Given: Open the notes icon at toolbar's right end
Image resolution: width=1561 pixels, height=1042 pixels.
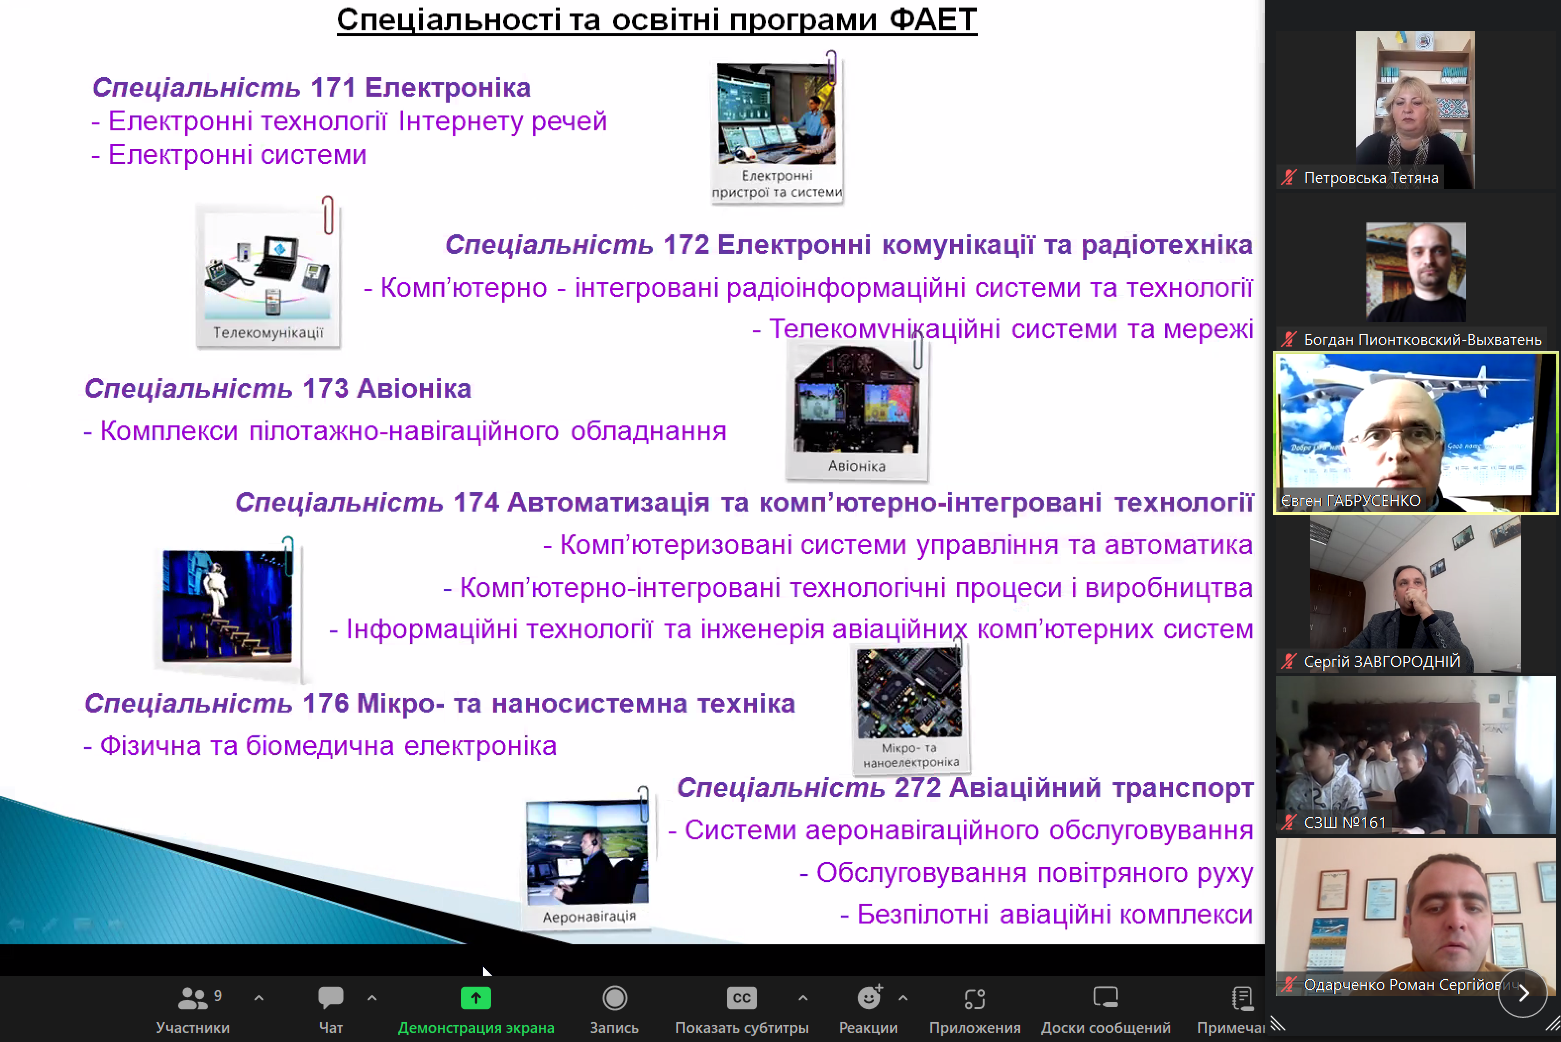Looking at the screenshot, I should [x=1242, y=1000].
